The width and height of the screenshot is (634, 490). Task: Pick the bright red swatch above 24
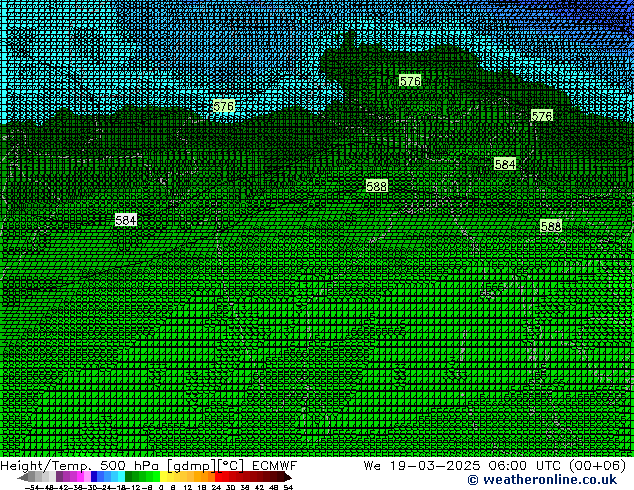click(218, 476)
